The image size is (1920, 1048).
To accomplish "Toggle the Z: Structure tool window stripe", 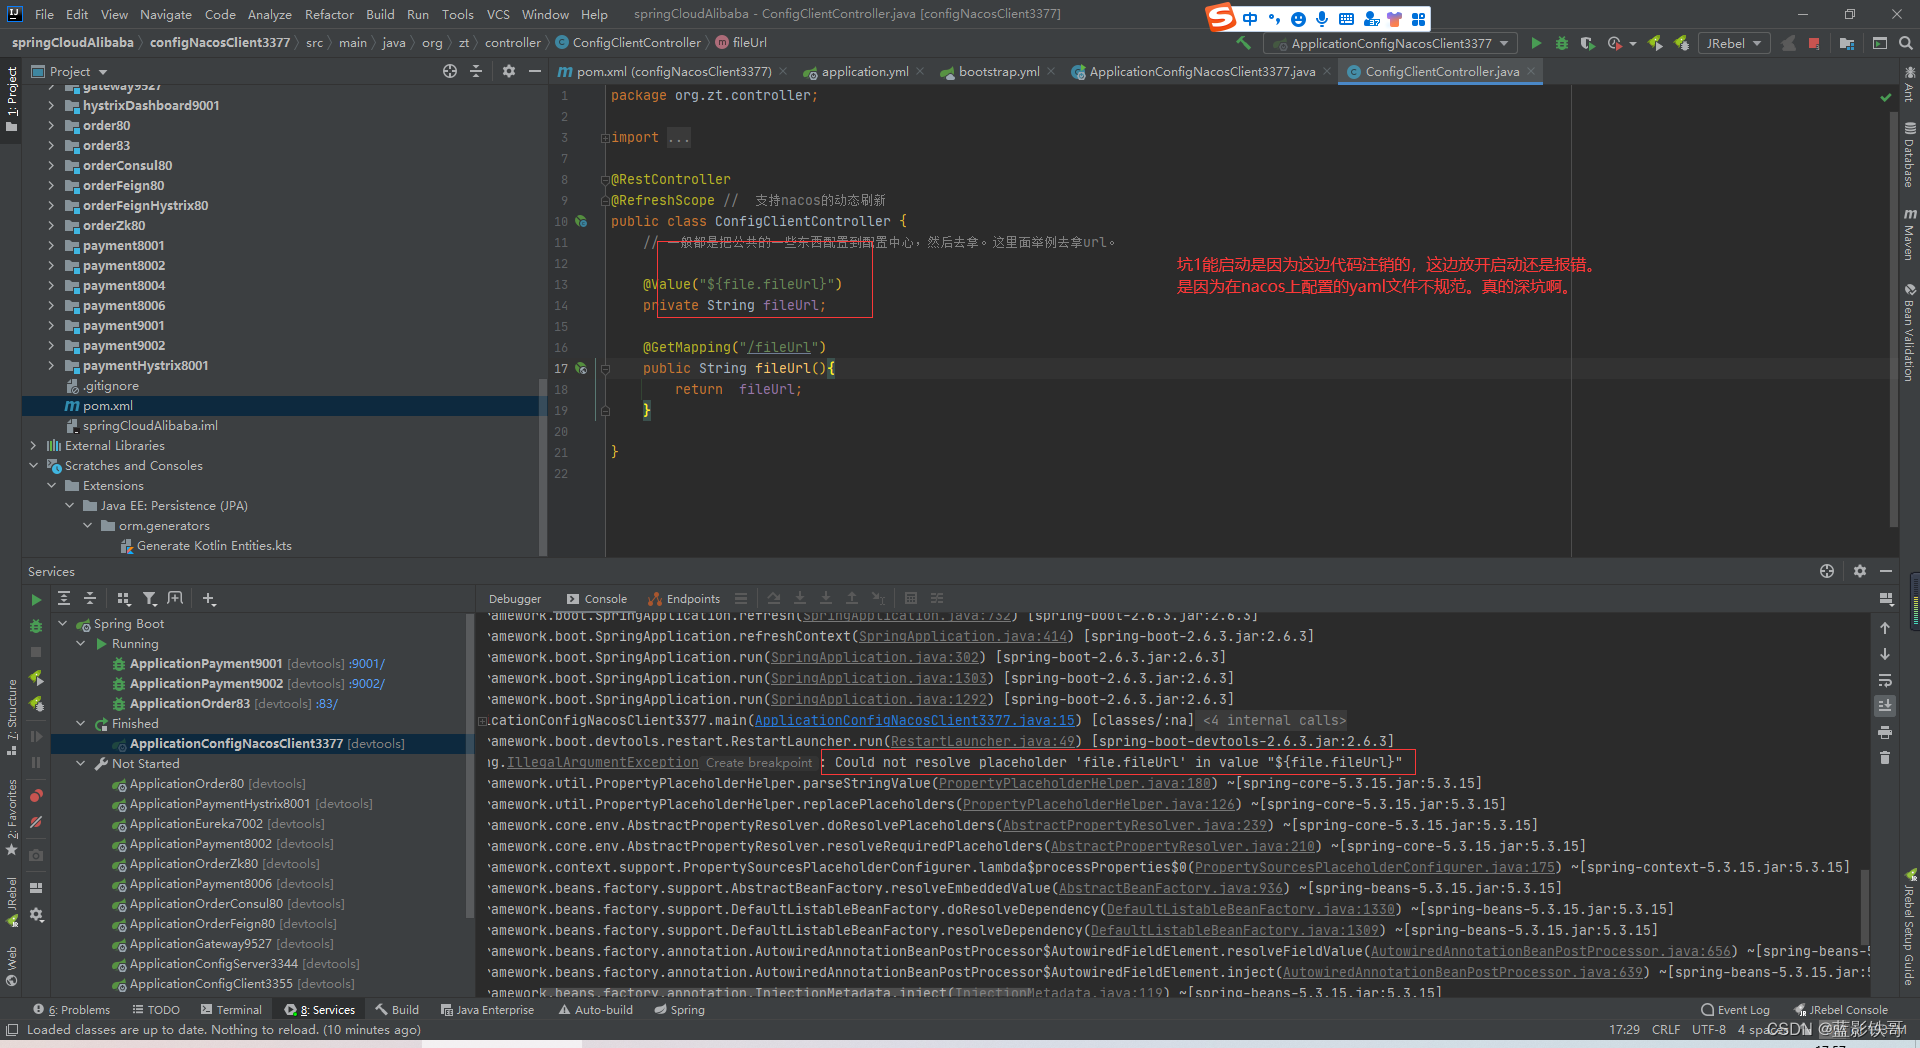I will click(x=11, y=716).
